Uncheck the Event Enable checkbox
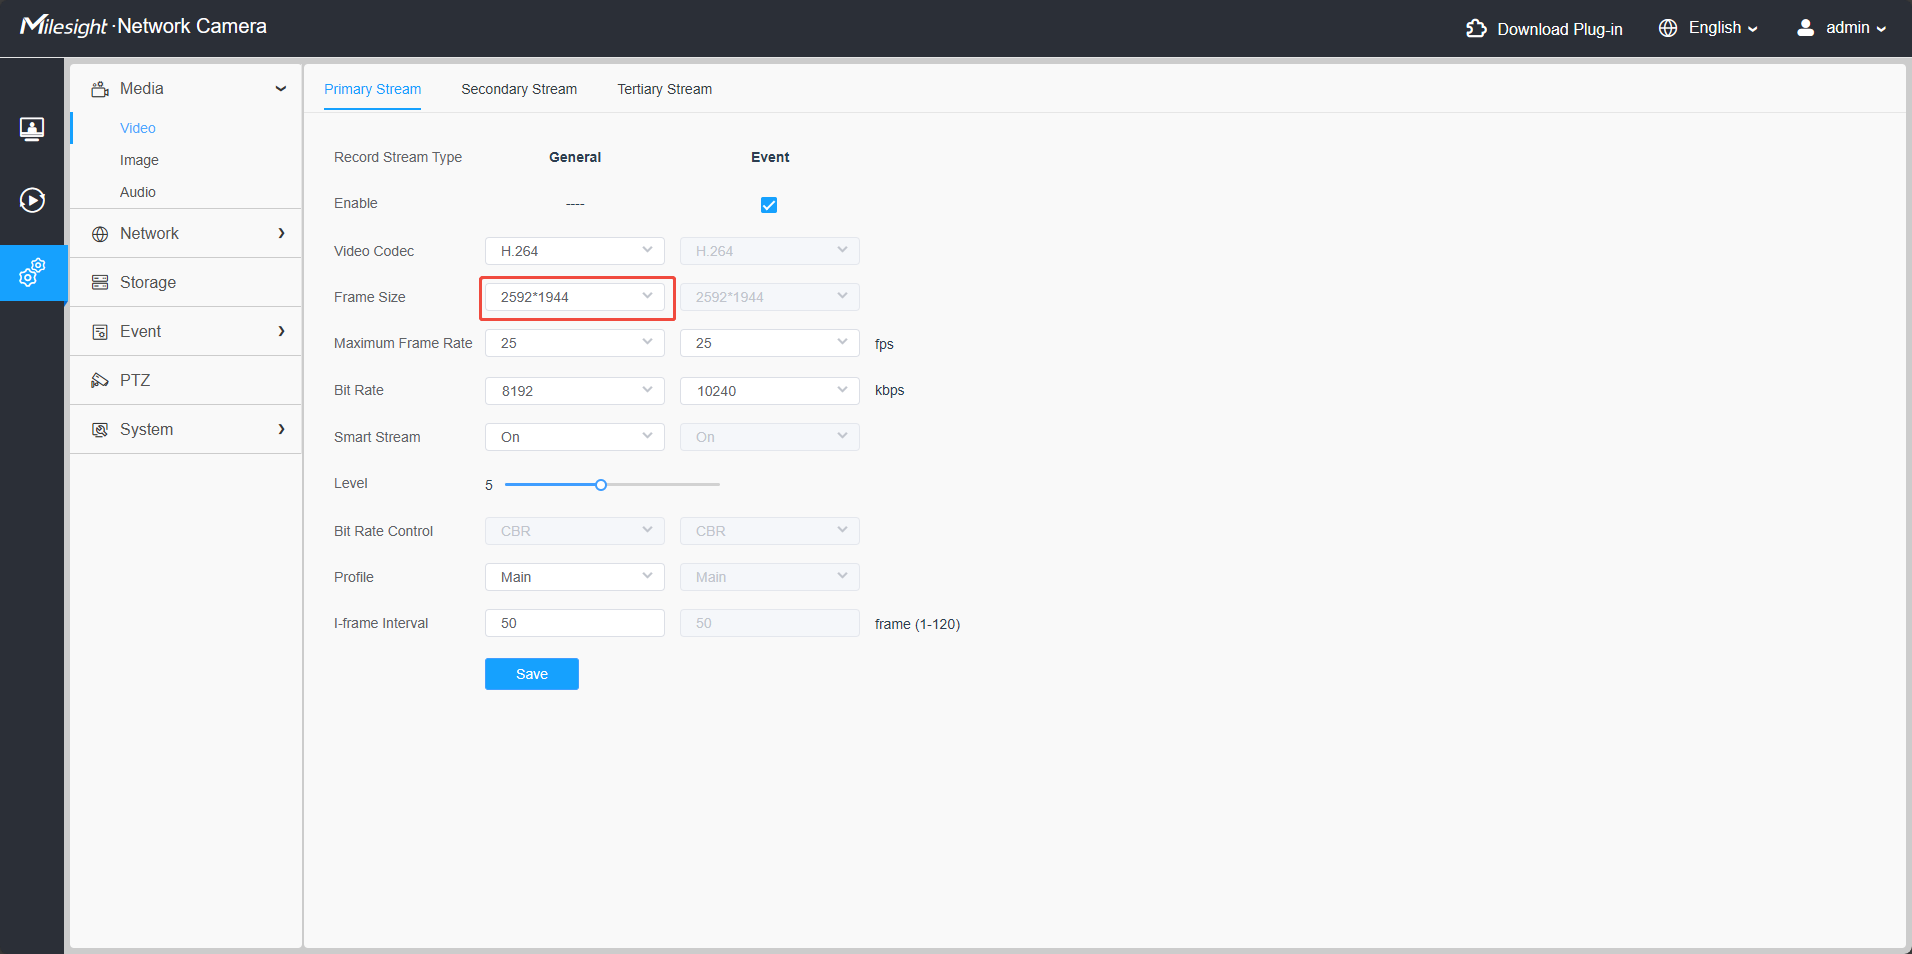Screen dimensions: 1912x954 coord(769,205)
